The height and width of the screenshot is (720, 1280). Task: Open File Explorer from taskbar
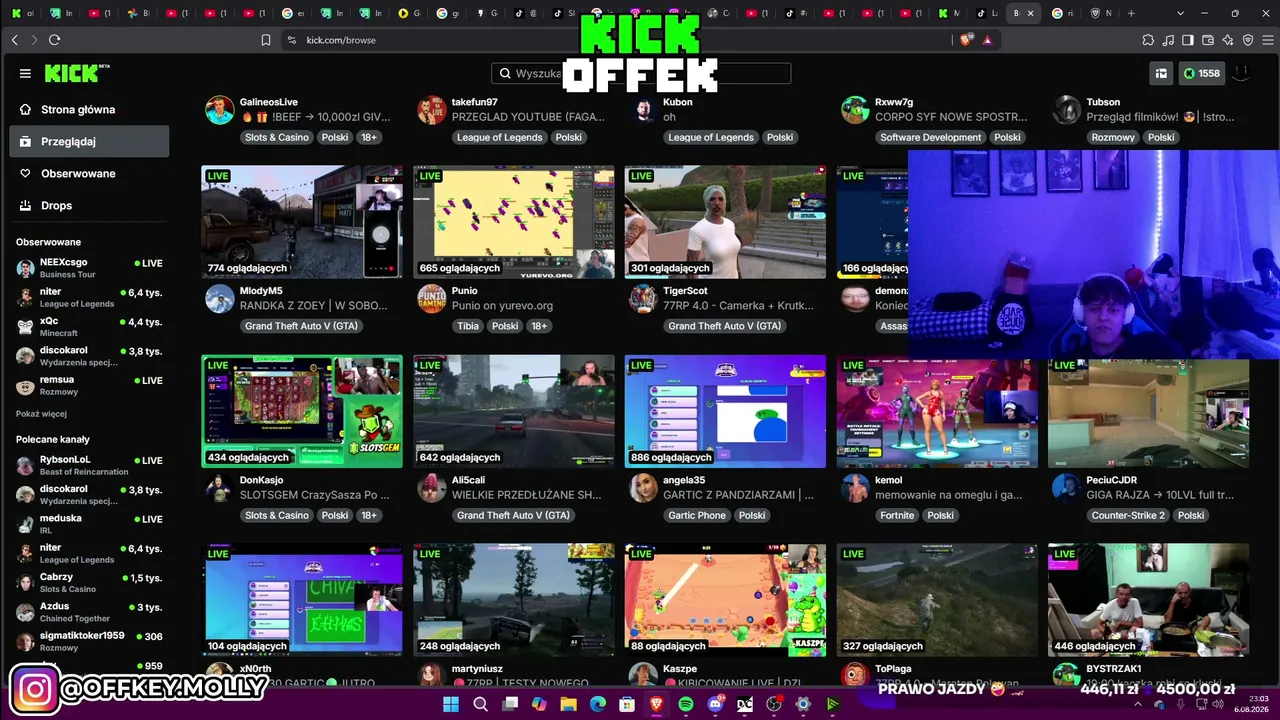tap(568, 704)
